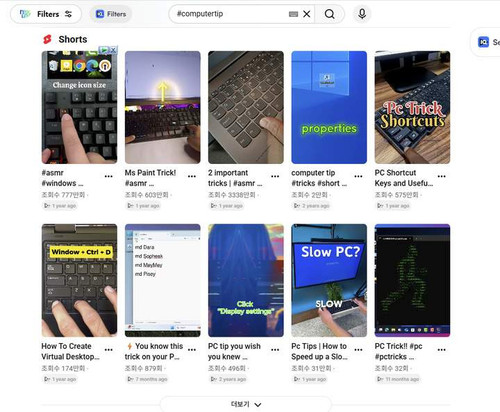Start voice search with the microphone icon
Image resolution: width=500 pixels, height=412 pixels.
coord(362,14)
